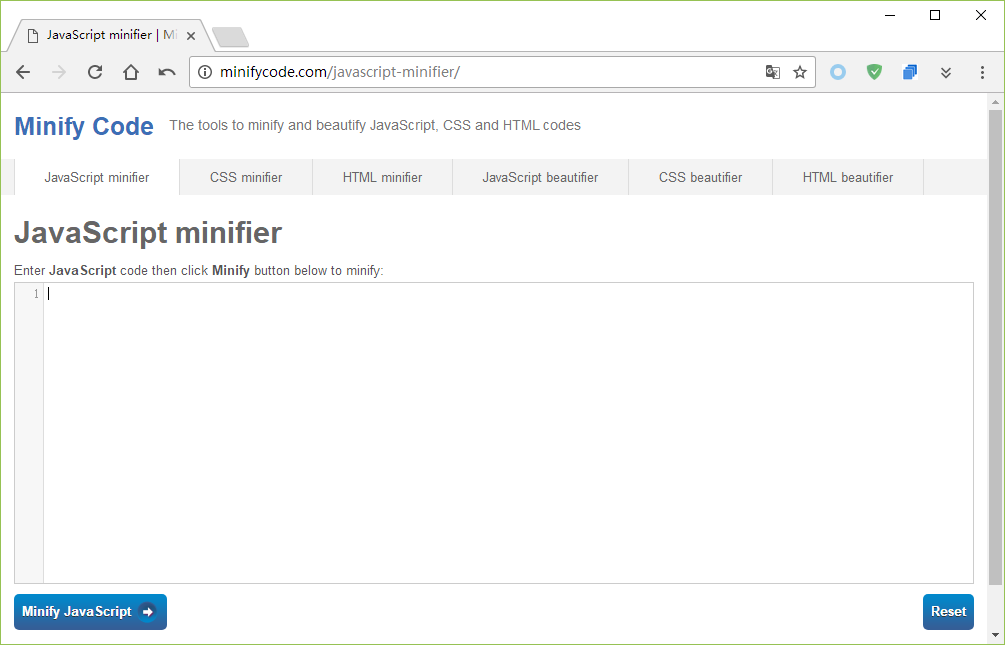Open the Chrome three-dot menu
Viewport: 1005px width, 645px height.
pos(982,72)
